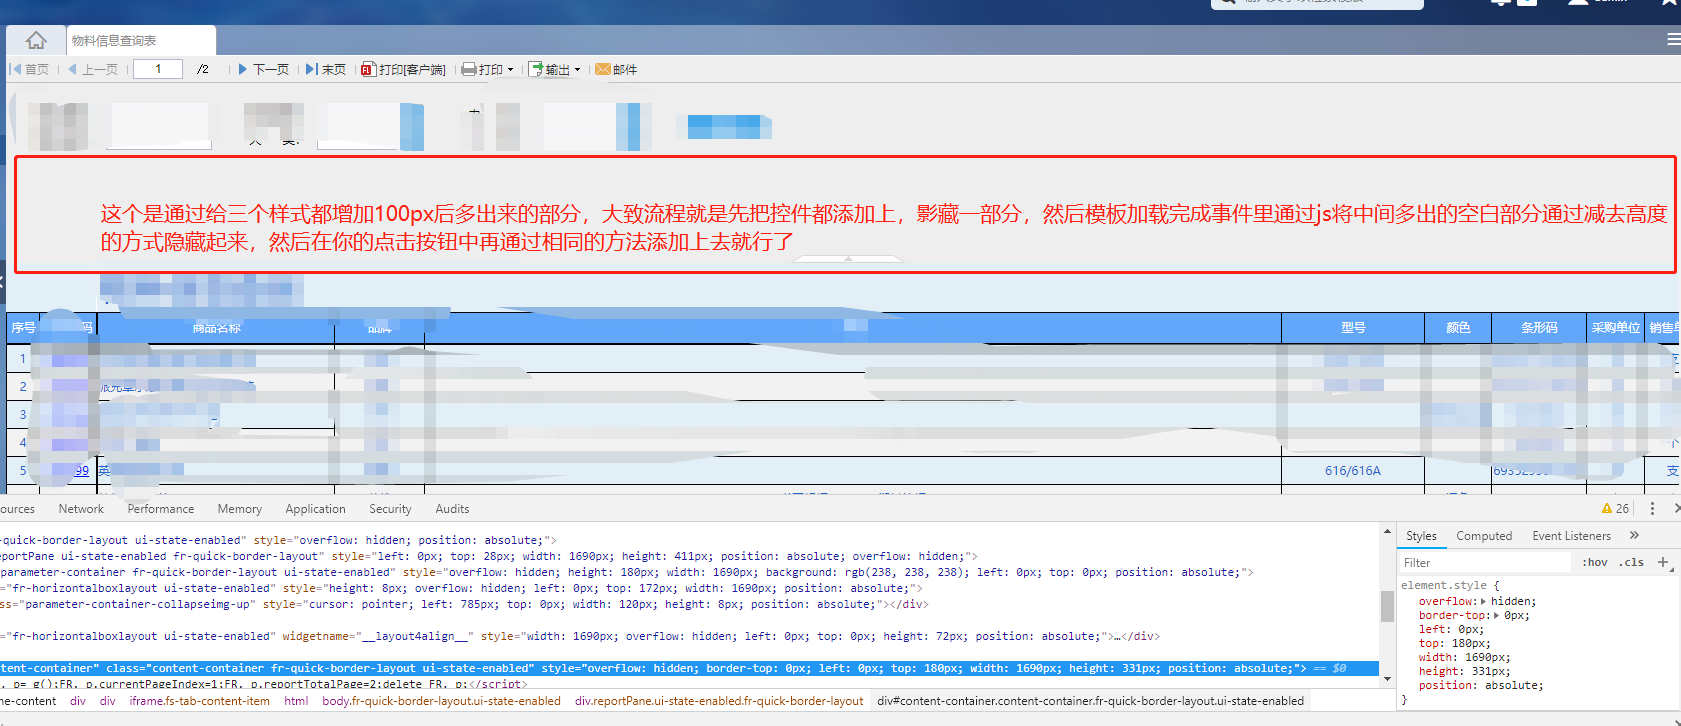Show more style pane tabs chevron
Viewport: 1681px width, 726px height.
click(x=1634, y=536)
